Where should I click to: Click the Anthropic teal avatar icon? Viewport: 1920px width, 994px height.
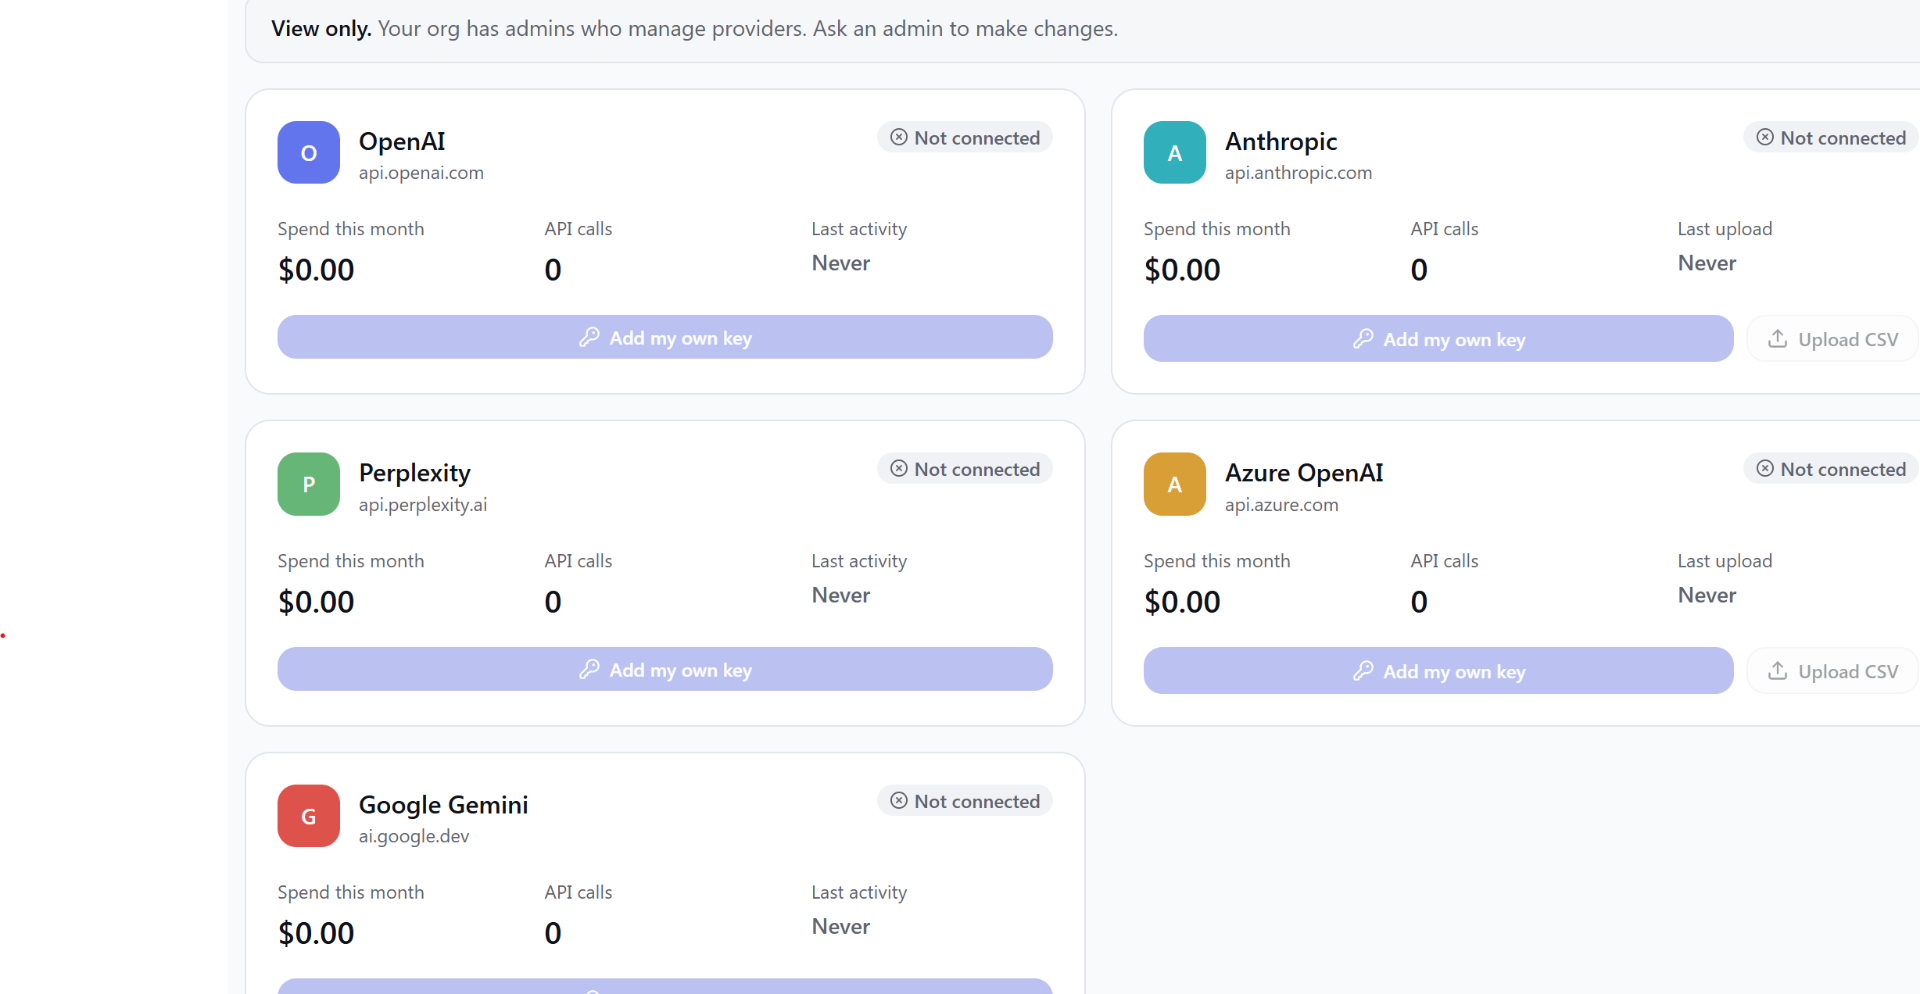coord(1174,152)
